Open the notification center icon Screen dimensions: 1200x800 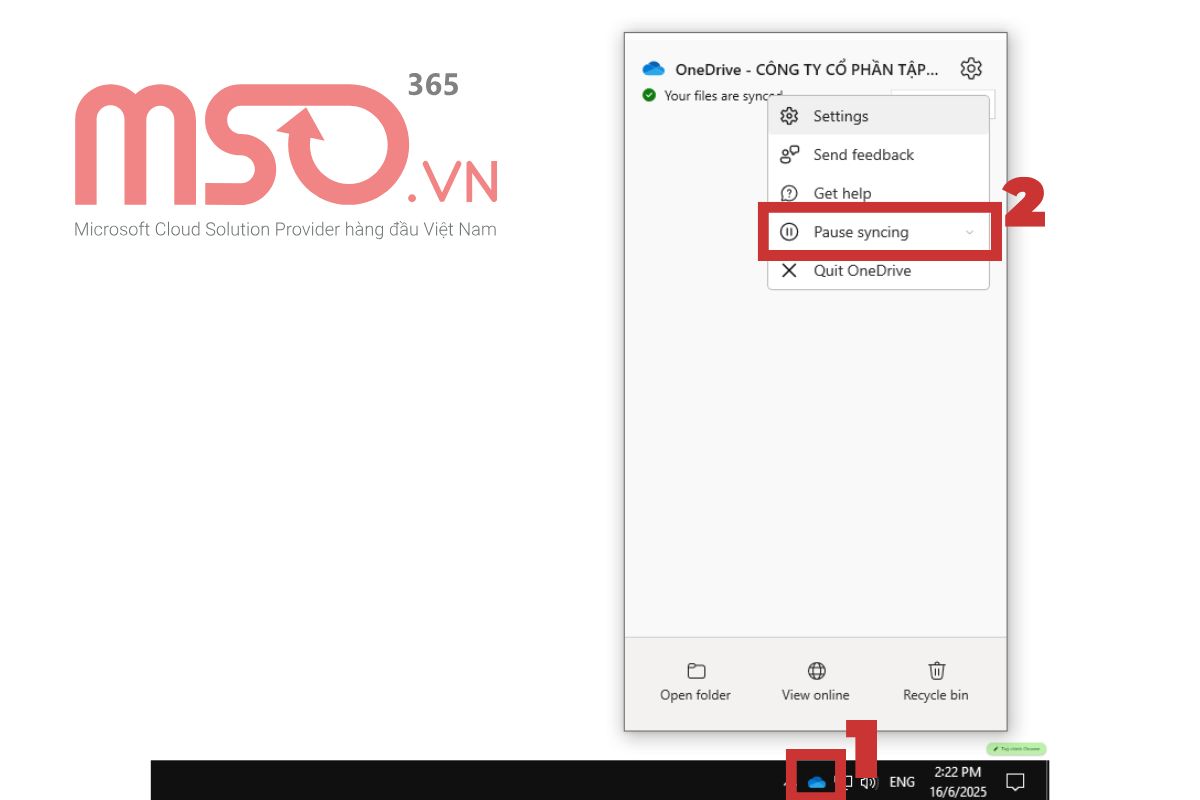(x=1015, y=781)
